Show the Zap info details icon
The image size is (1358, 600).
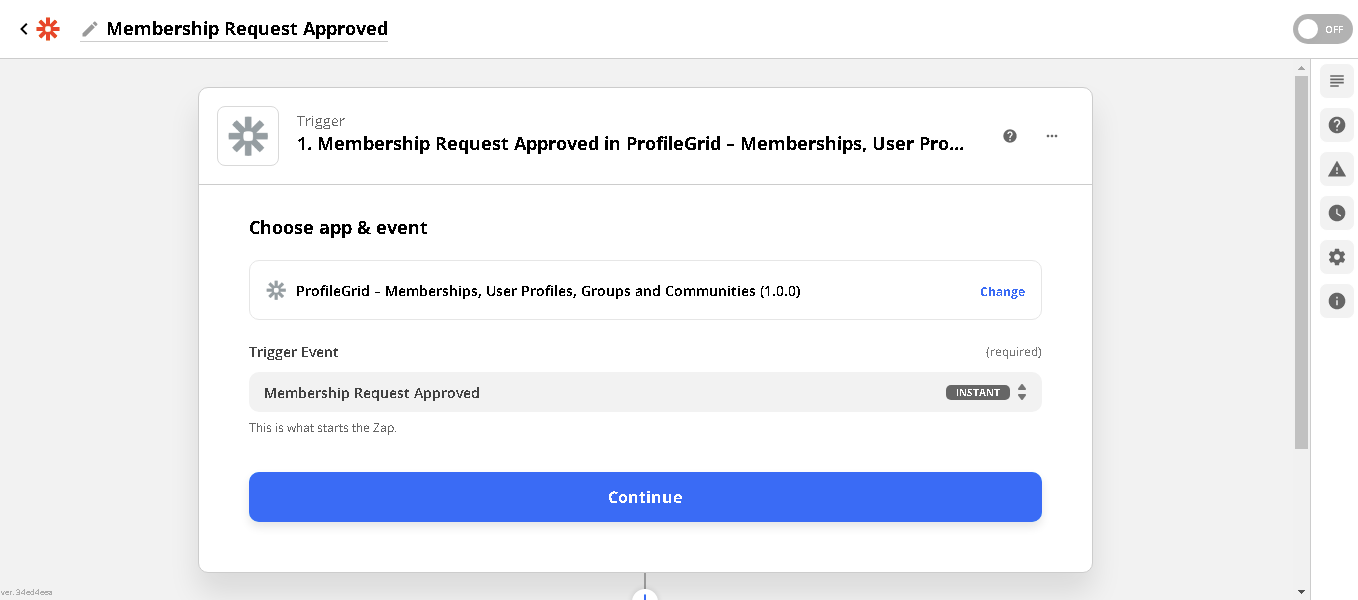[x=1337, y=301]
